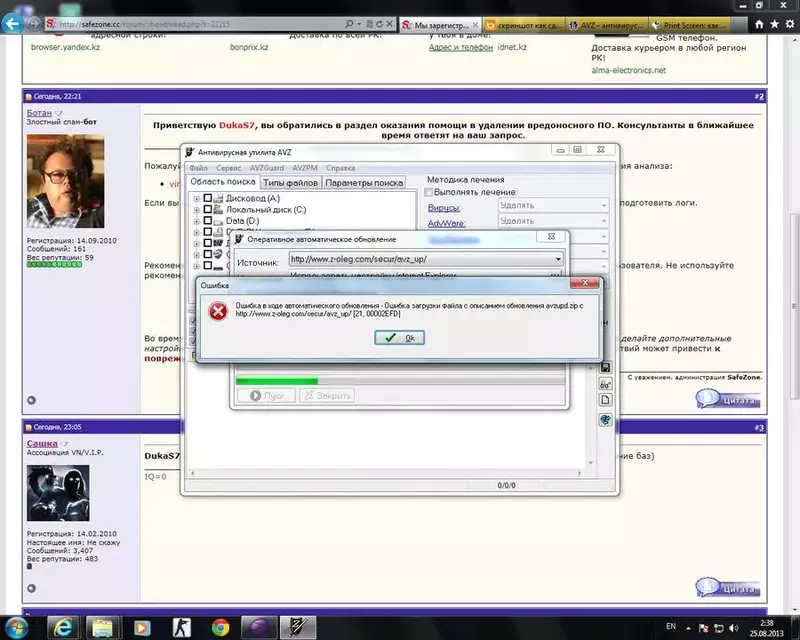The width and height of the screenshot is (800, 640).
Task: Click the Вирусы link in AVZ
Action: coord(444,208)
